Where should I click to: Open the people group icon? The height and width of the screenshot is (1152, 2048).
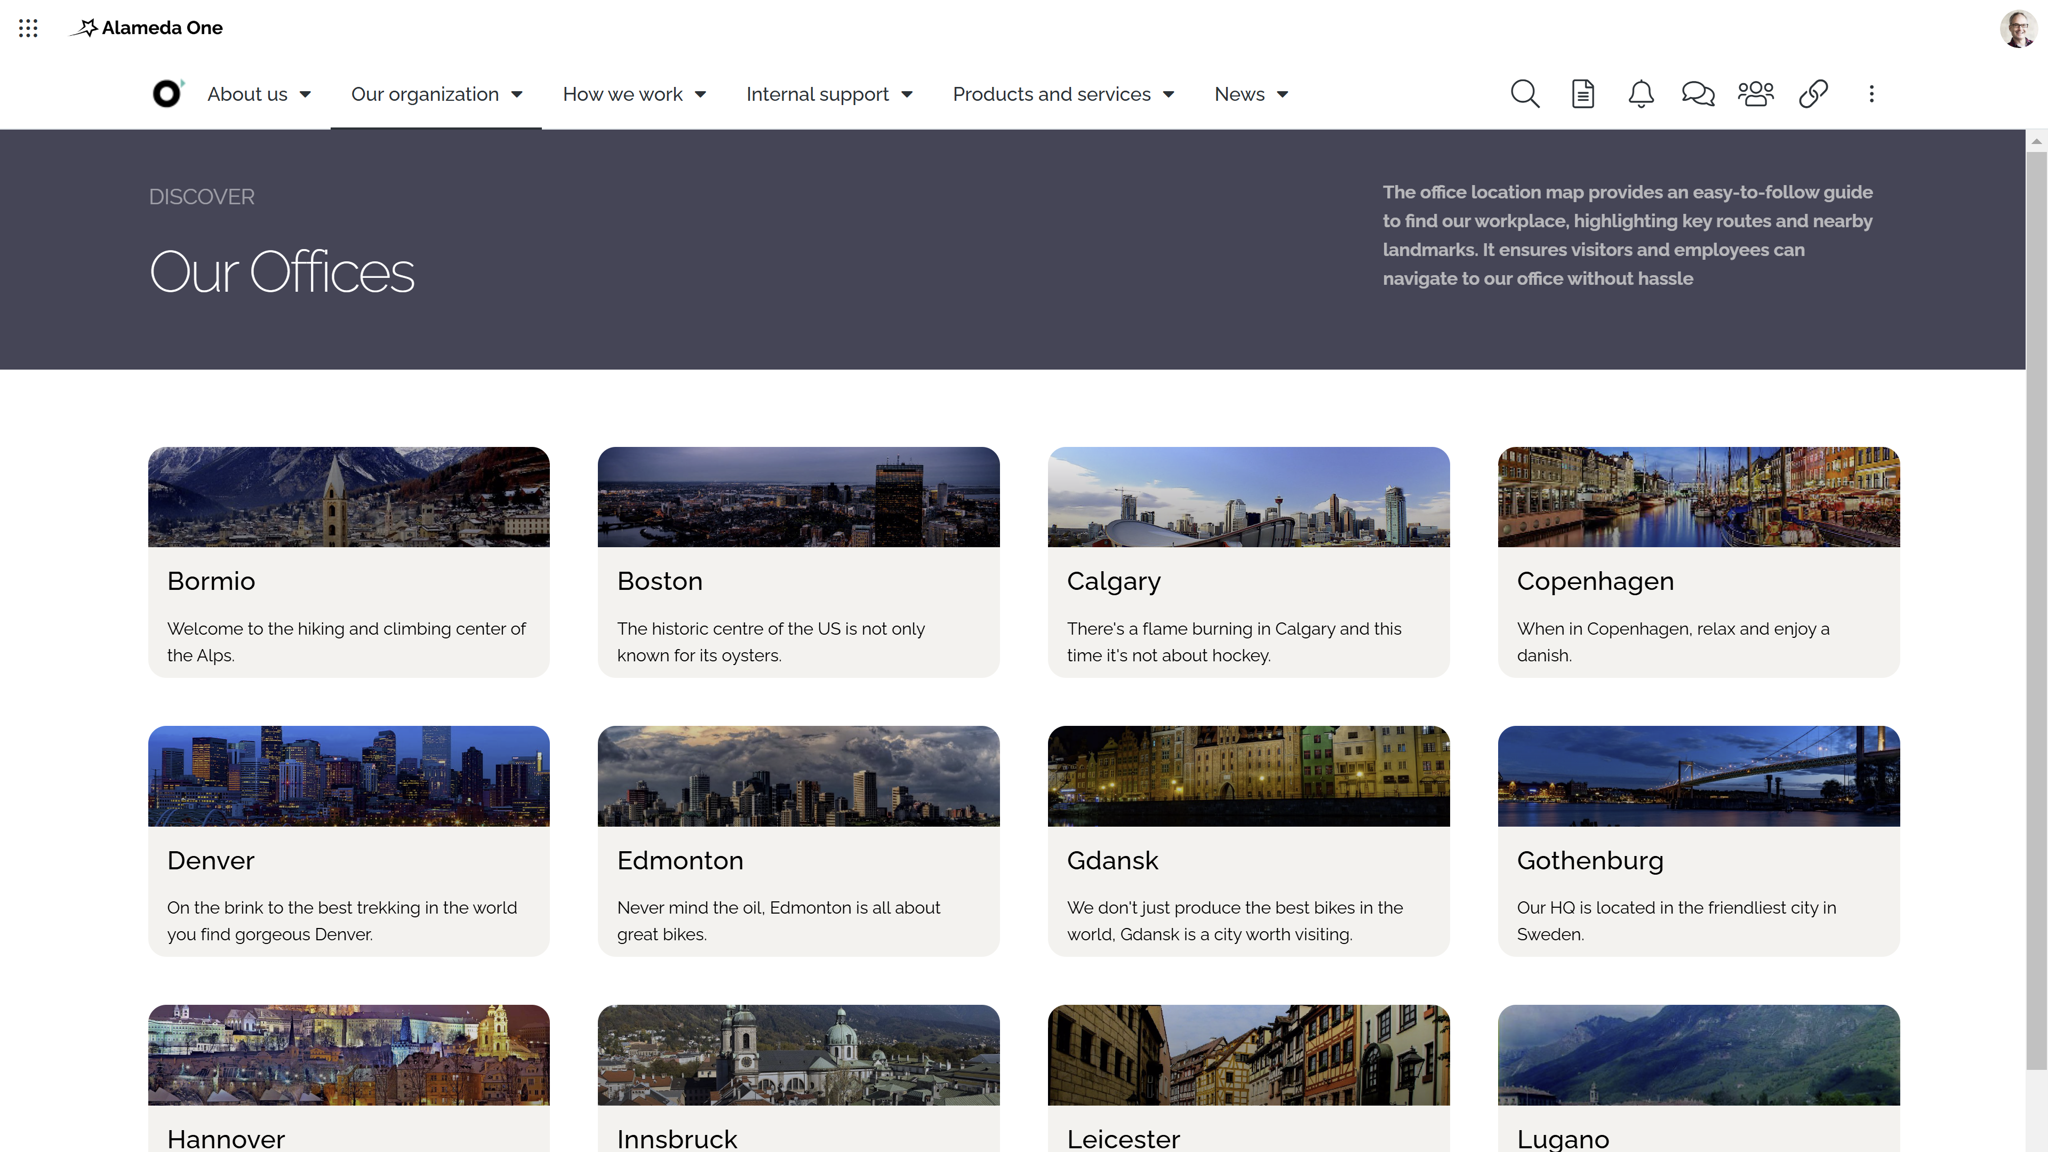(x=1756, y=94)
